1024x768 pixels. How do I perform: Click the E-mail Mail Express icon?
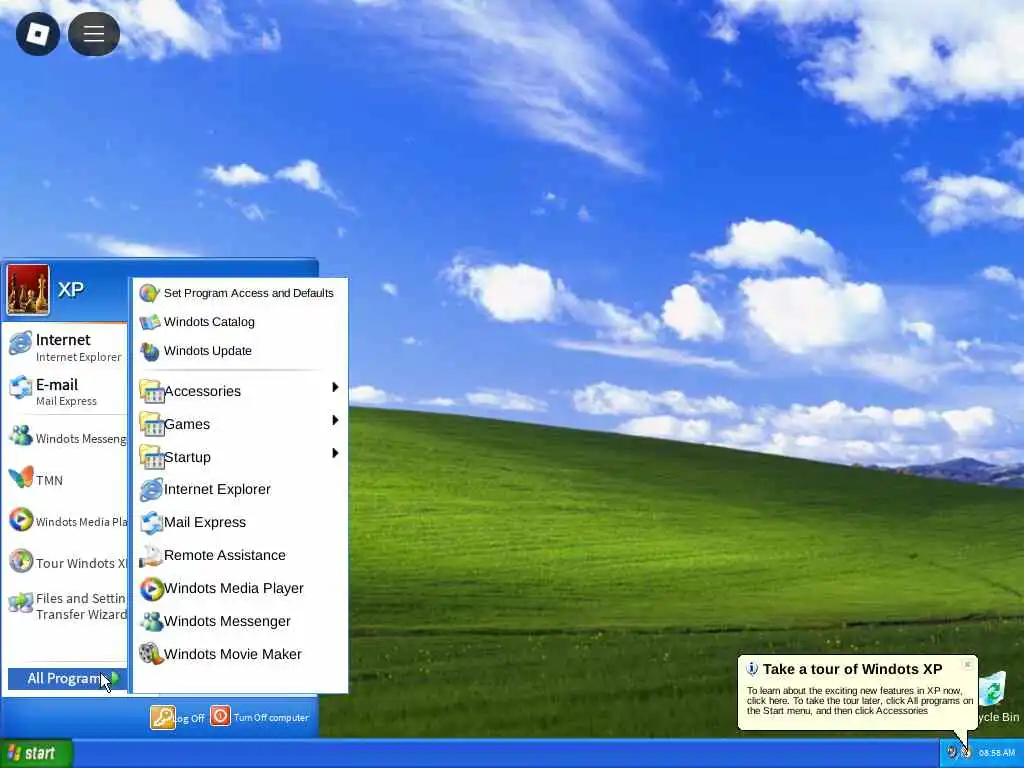point(20,388)
